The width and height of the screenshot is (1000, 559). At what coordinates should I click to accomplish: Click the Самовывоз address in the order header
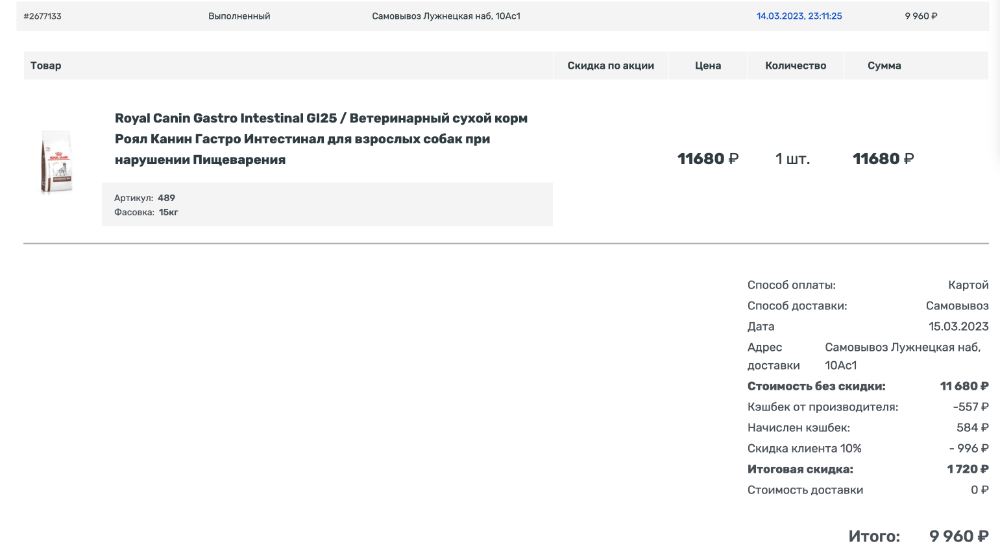click(446, 16)
